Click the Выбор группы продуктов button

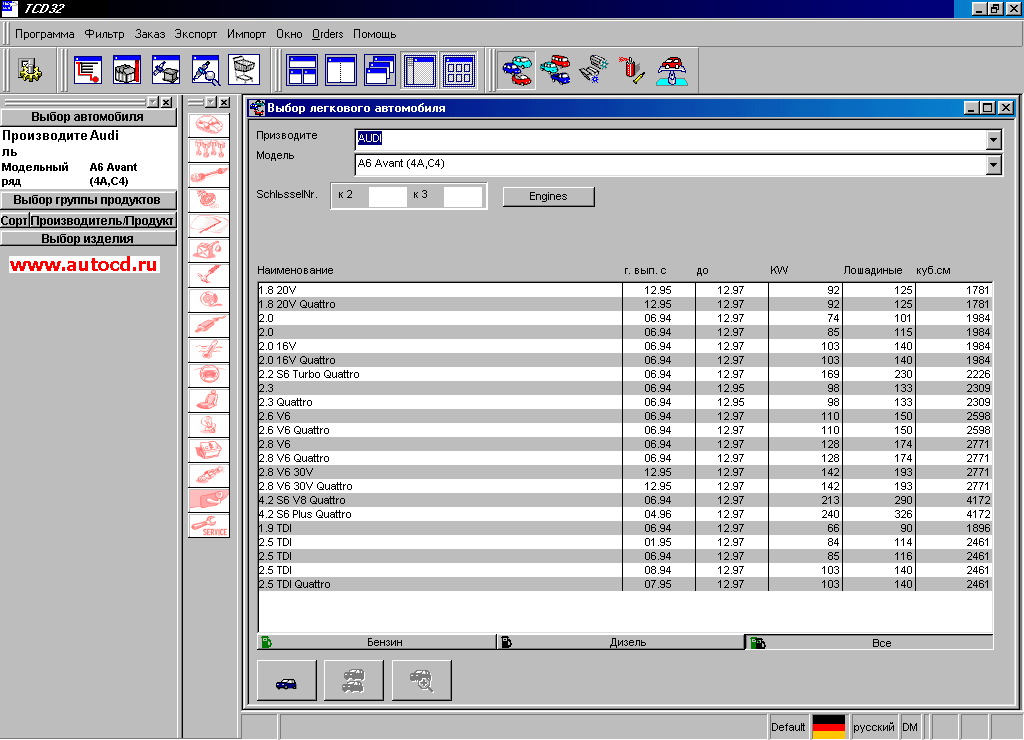(x=88, y=200)
